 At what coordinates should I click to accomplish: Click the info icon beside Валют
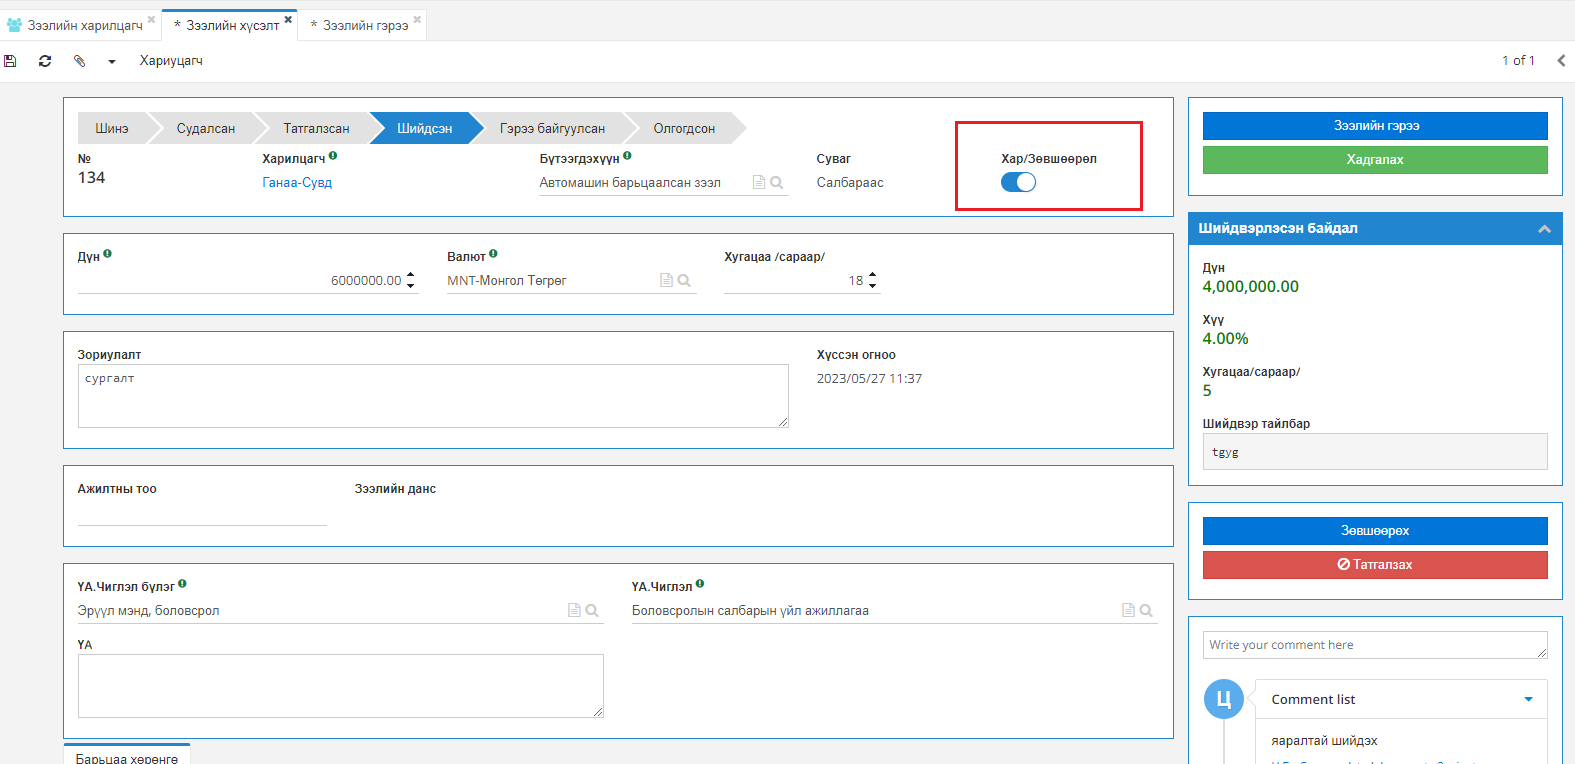click(x=493, y=254)
